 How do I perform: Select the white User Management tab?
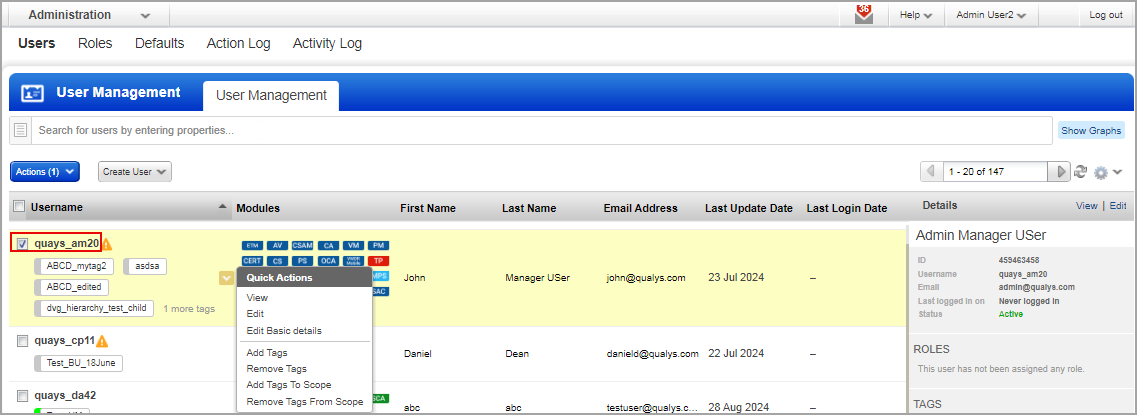(271, 95)
